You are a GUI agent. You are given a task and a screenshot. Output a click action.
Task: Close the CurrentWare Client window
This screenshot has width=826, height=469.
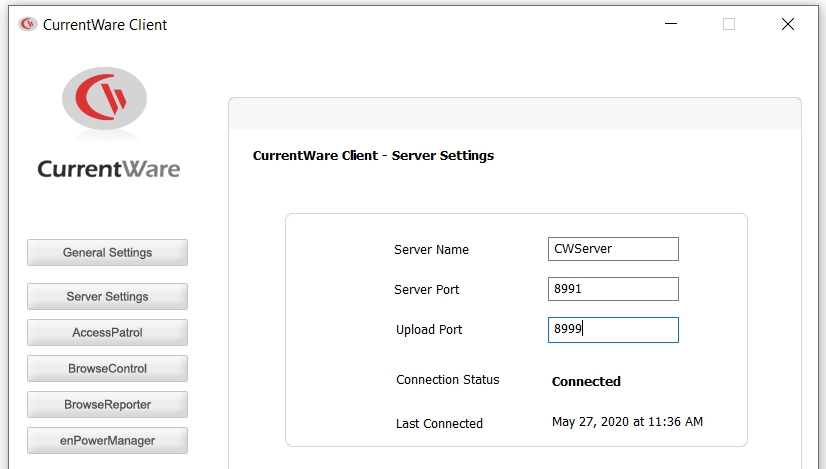tap(788, 24)
